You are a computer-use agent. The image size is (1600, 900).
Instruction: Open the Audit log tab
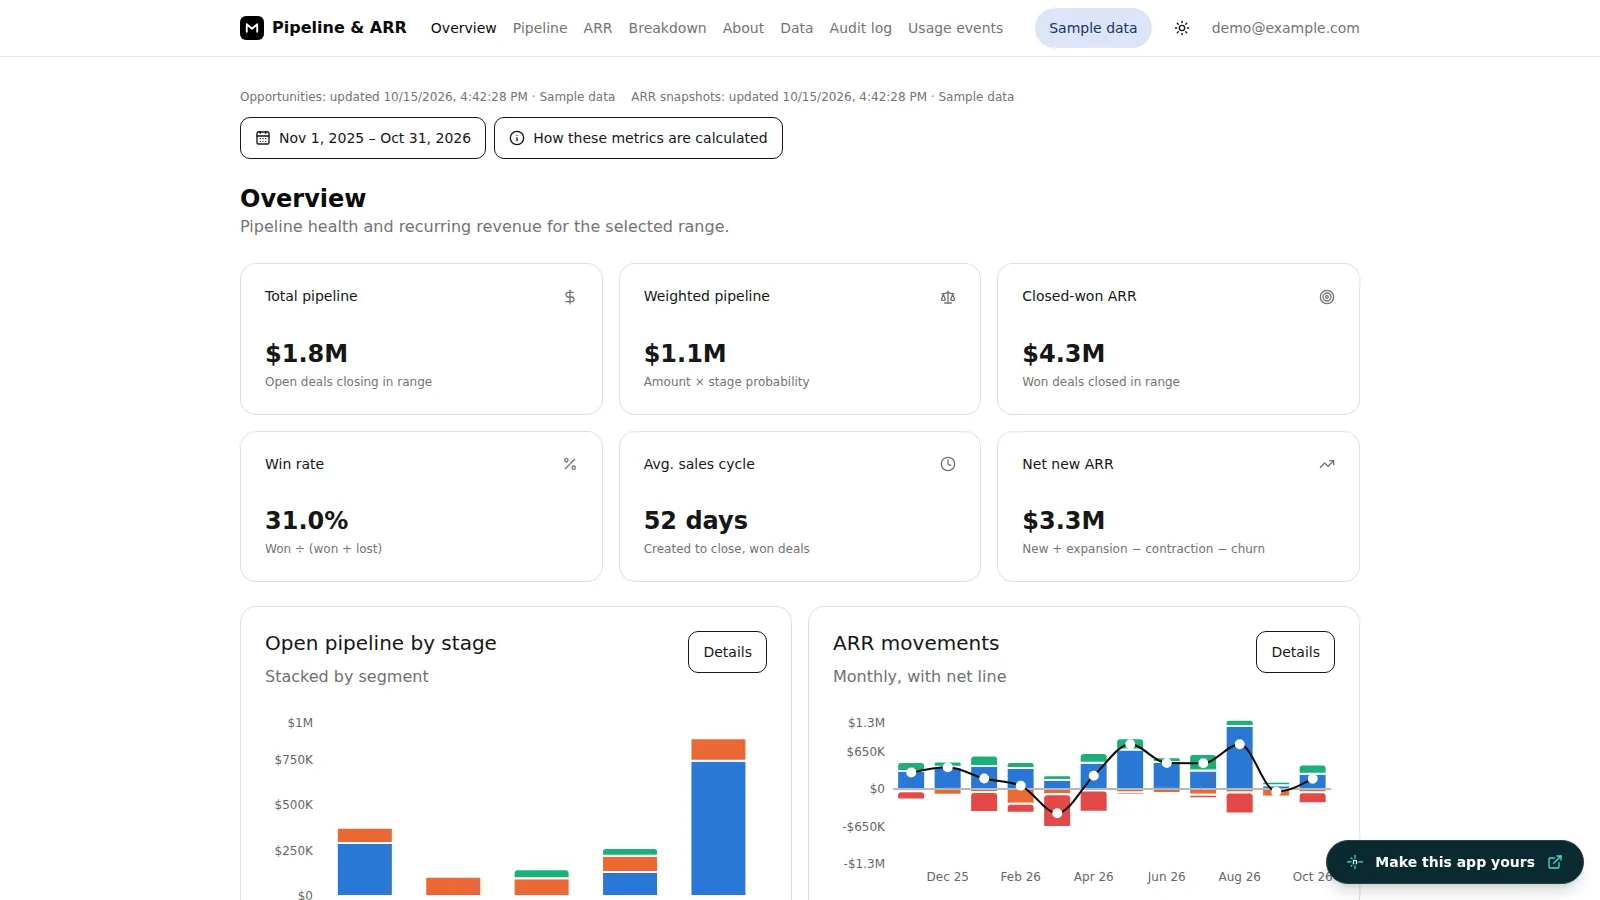tap(860, 28)
